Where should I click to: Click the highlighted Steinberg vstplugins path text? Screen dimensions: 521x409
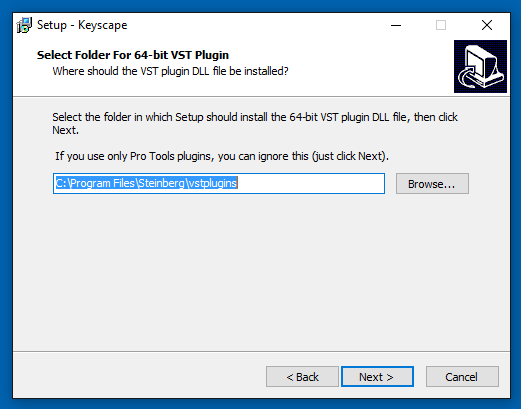tap(146, 183)
